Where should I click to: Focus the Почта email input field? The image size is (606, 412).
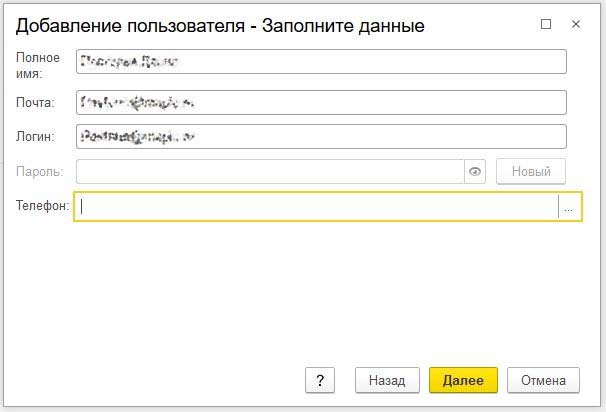point(320,102)
